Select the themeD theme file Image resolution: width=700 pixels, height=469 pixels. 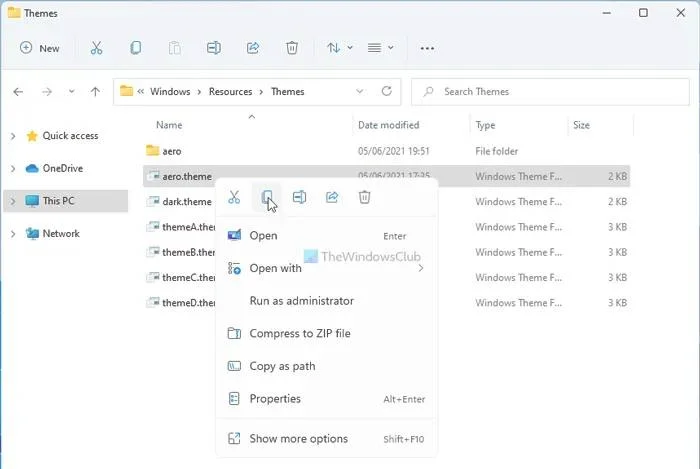[x=188, y=303]
